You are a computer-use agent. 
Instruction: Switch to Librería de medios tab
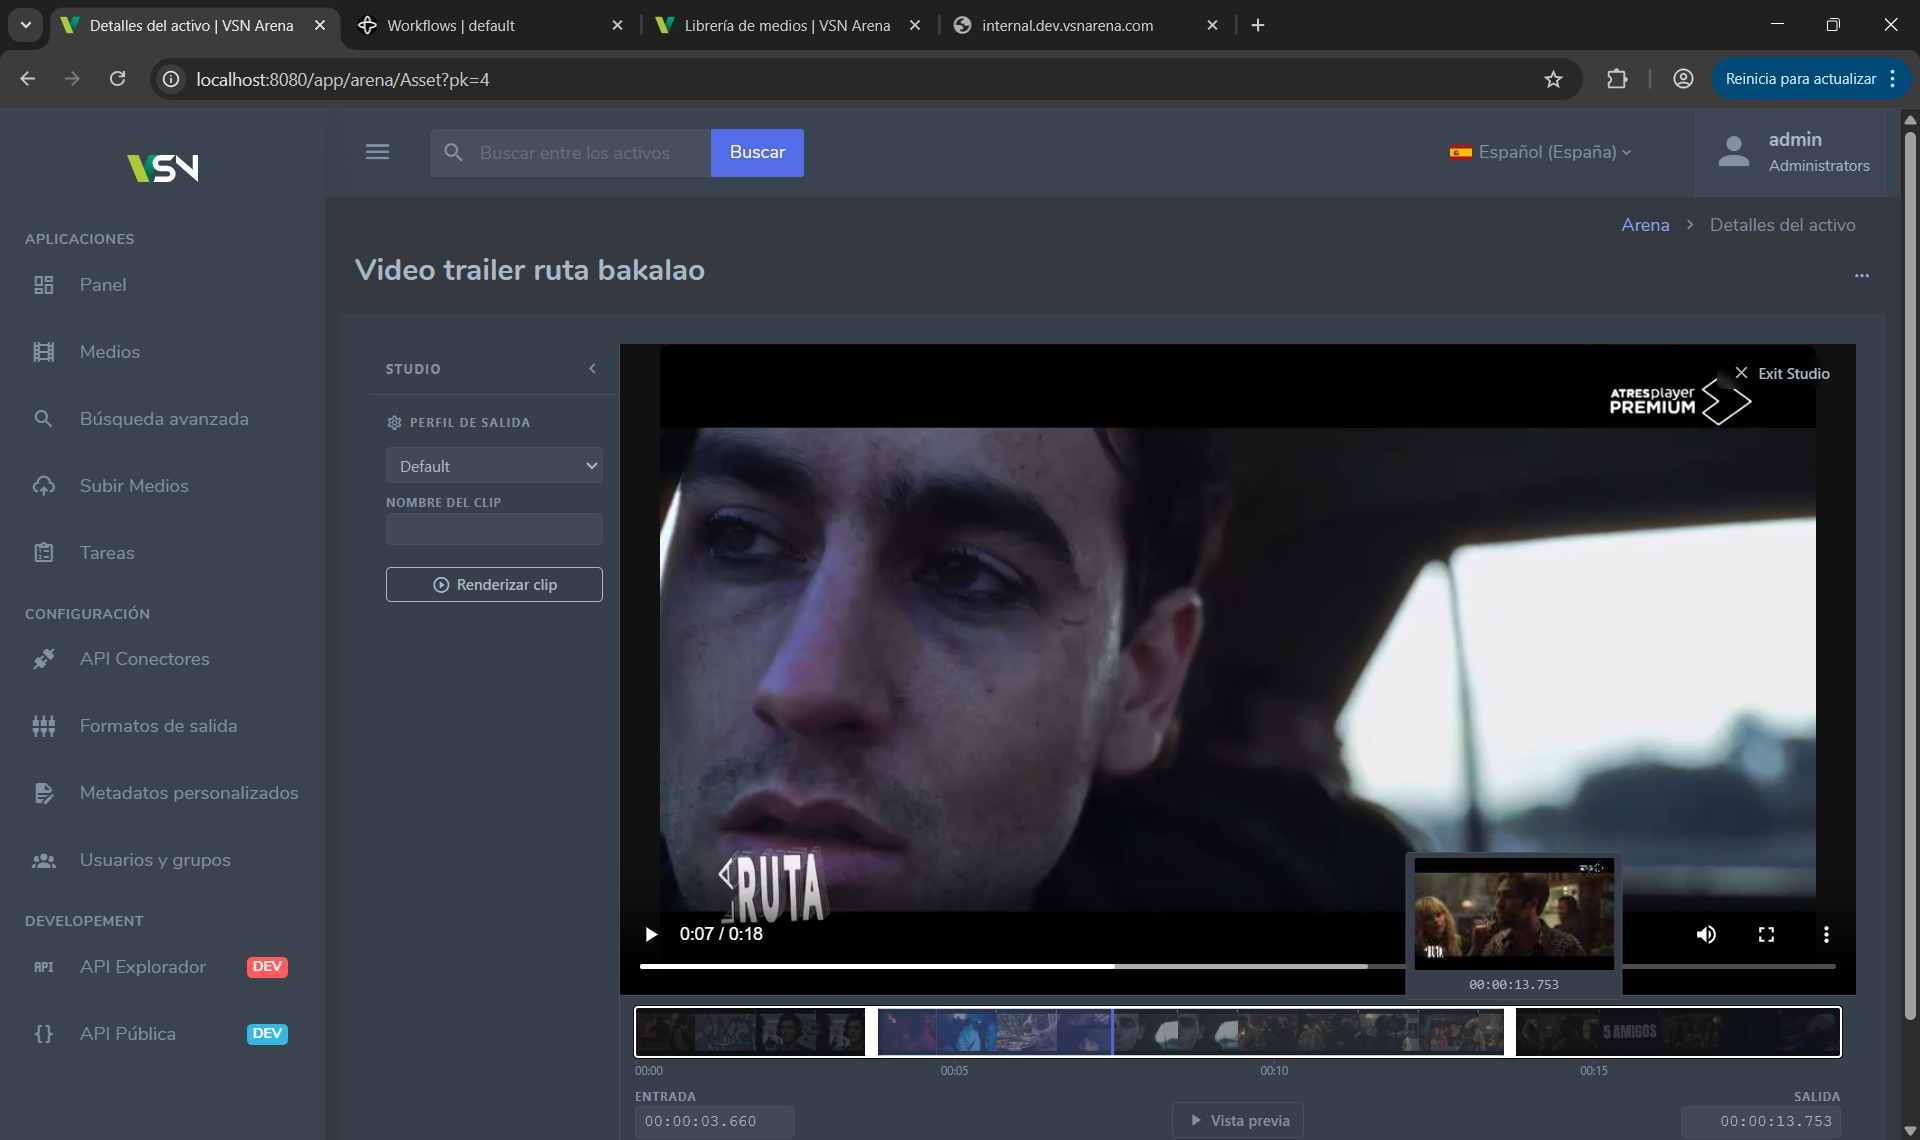pos(787,25)
